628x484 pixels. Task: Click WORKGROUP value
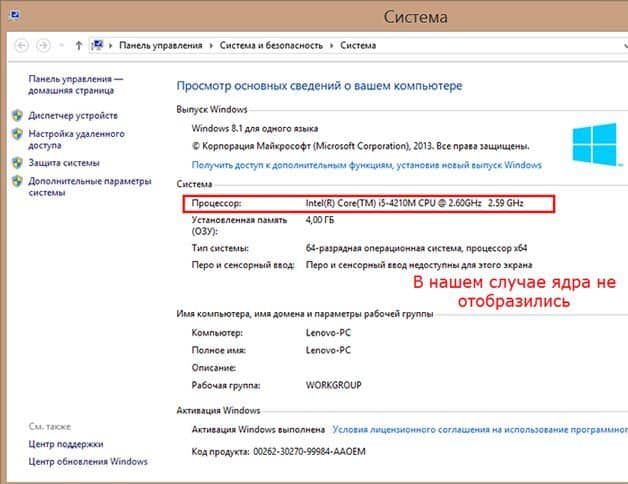pyautogui.click(x=334, y=385)
